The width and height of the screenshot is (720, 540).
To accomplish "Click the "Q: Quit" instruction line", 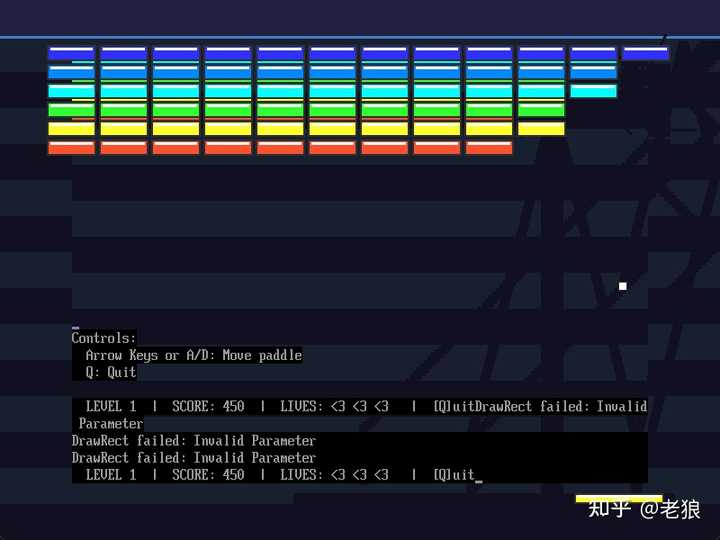I will (x=111, y=372).
